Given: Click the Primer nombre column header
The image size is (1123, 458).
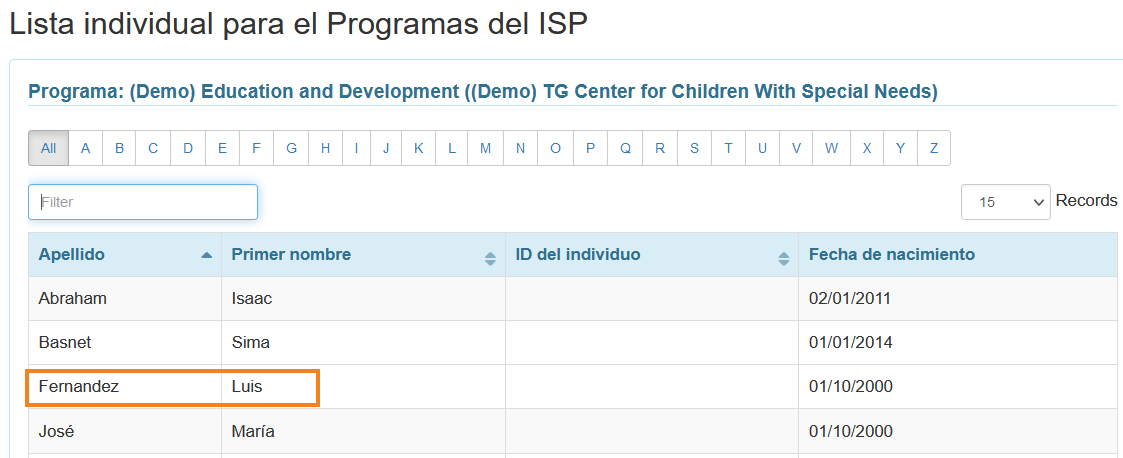Looking at the screenshot, I should [x=364, y=254].
